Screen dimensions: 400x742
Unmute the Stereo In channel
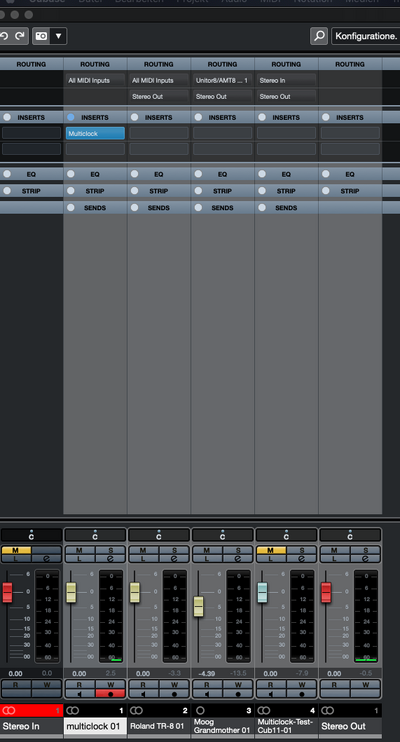[16, 550]
